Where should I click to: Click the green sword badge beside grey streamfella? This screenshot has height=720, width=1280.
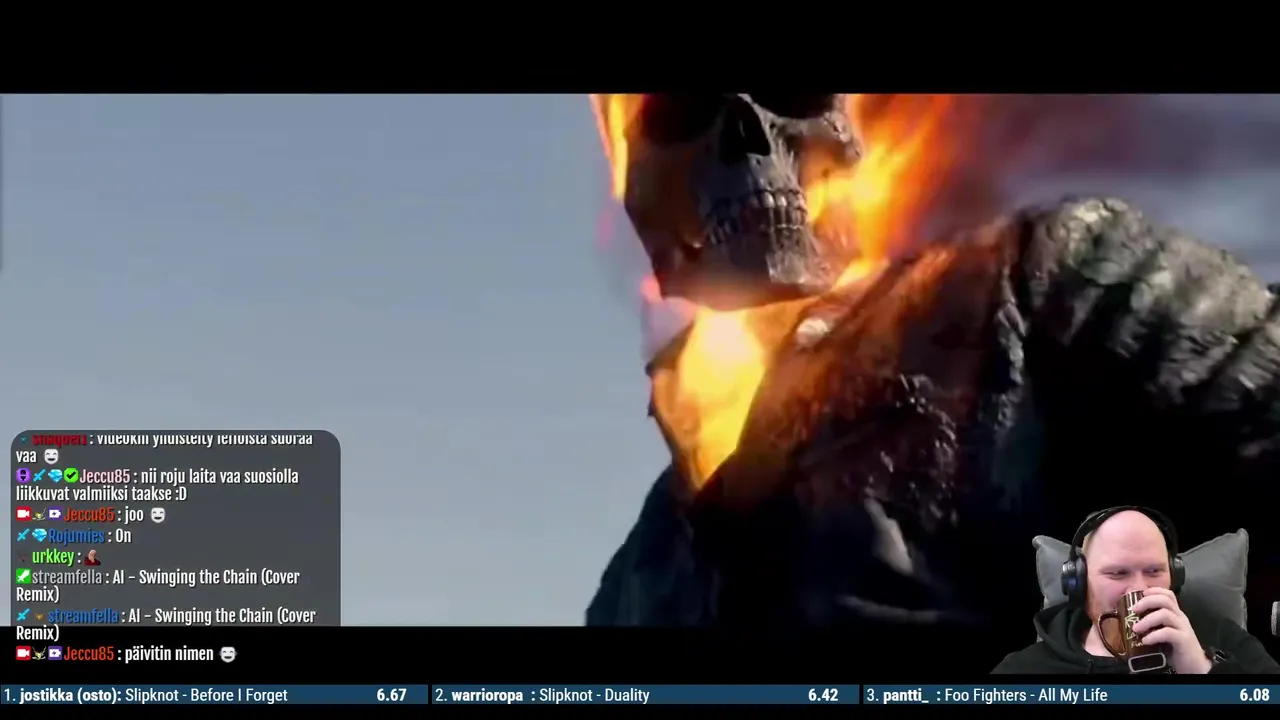click(x=23, y=577)
